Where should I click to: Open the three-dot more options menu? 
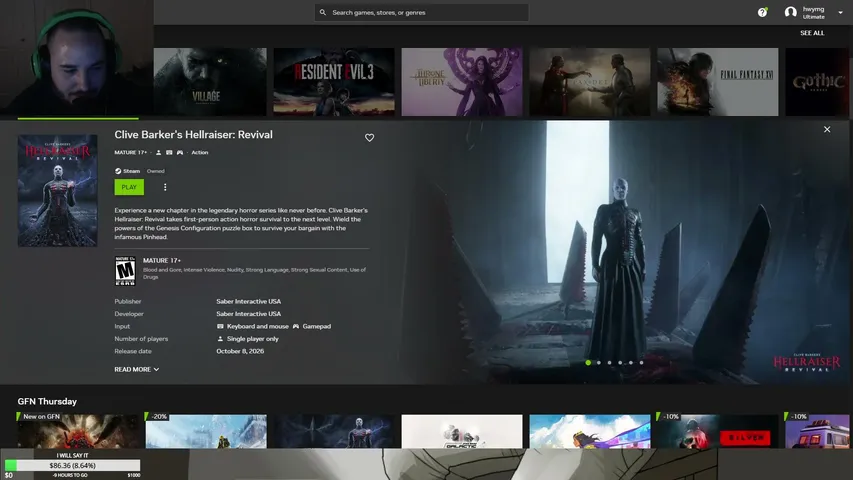click(165, 187)
